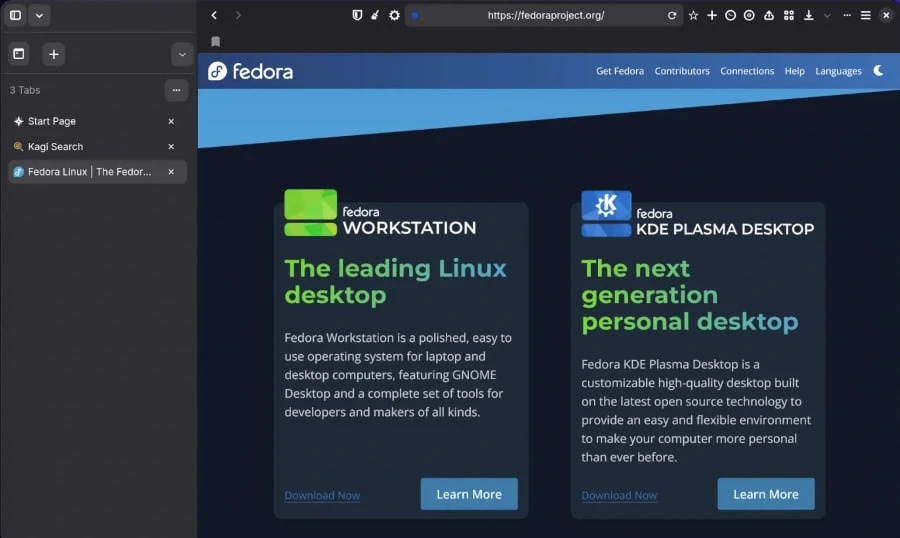The image size is (900, 538).
Task: Click the bookmark icon in the bookmarks bar
Action: tap(216, 41)
